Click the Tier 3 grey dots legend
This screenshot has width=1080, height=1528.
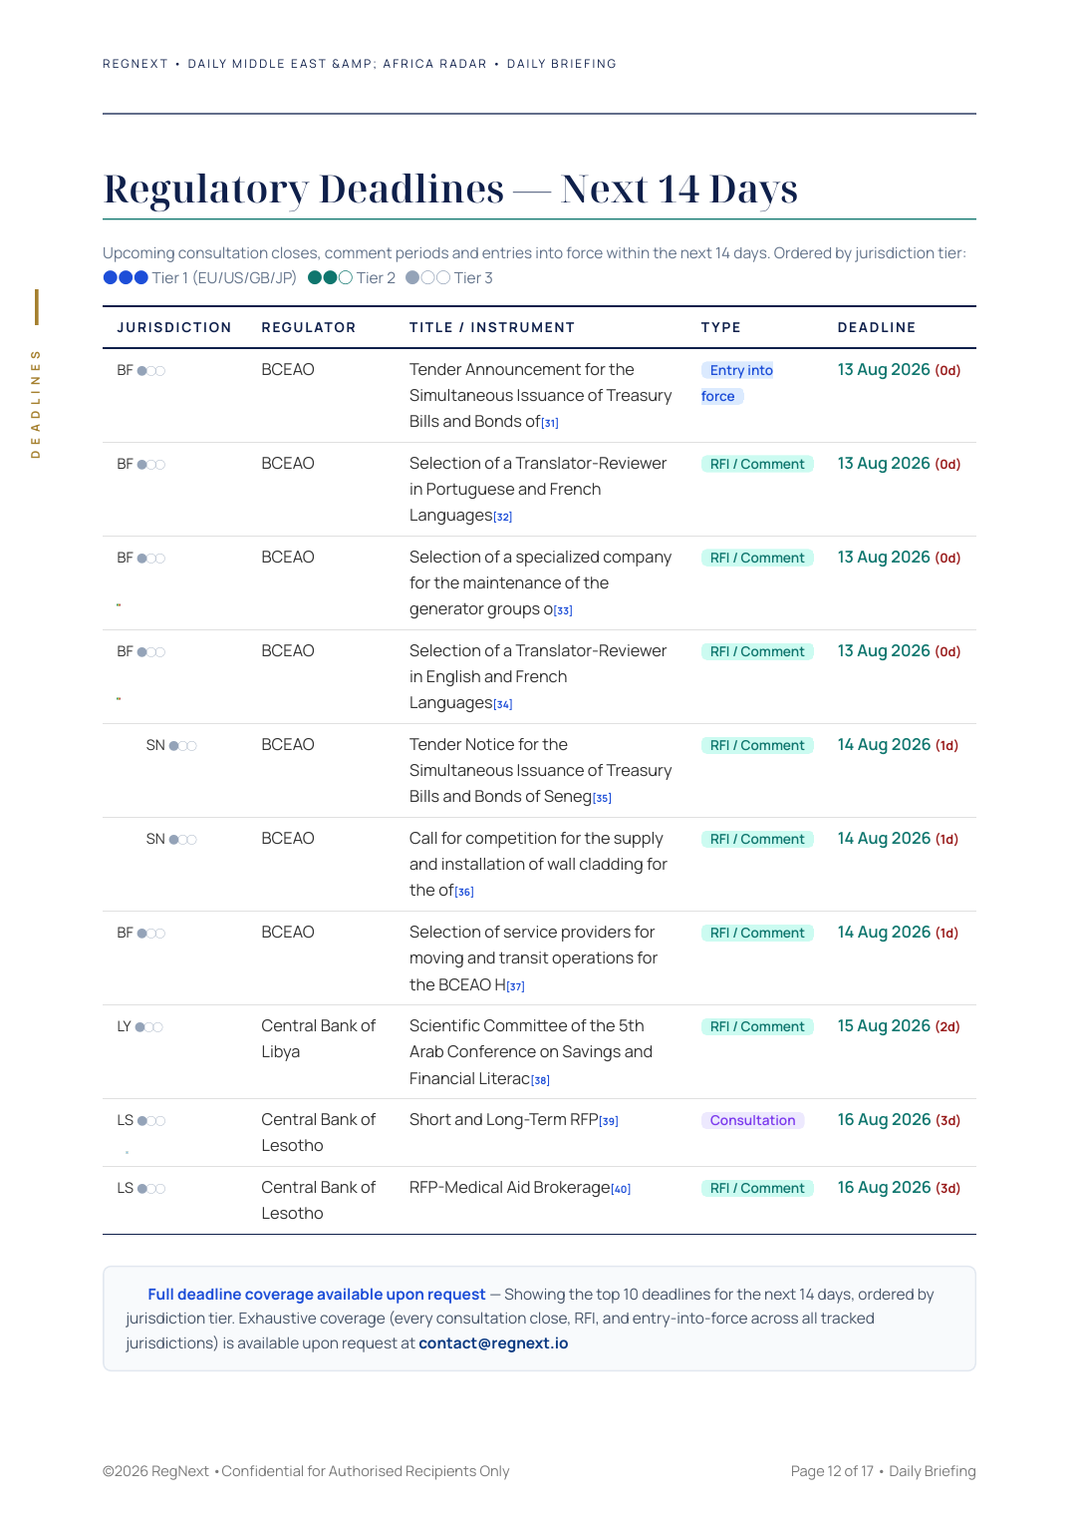point(428,278)
